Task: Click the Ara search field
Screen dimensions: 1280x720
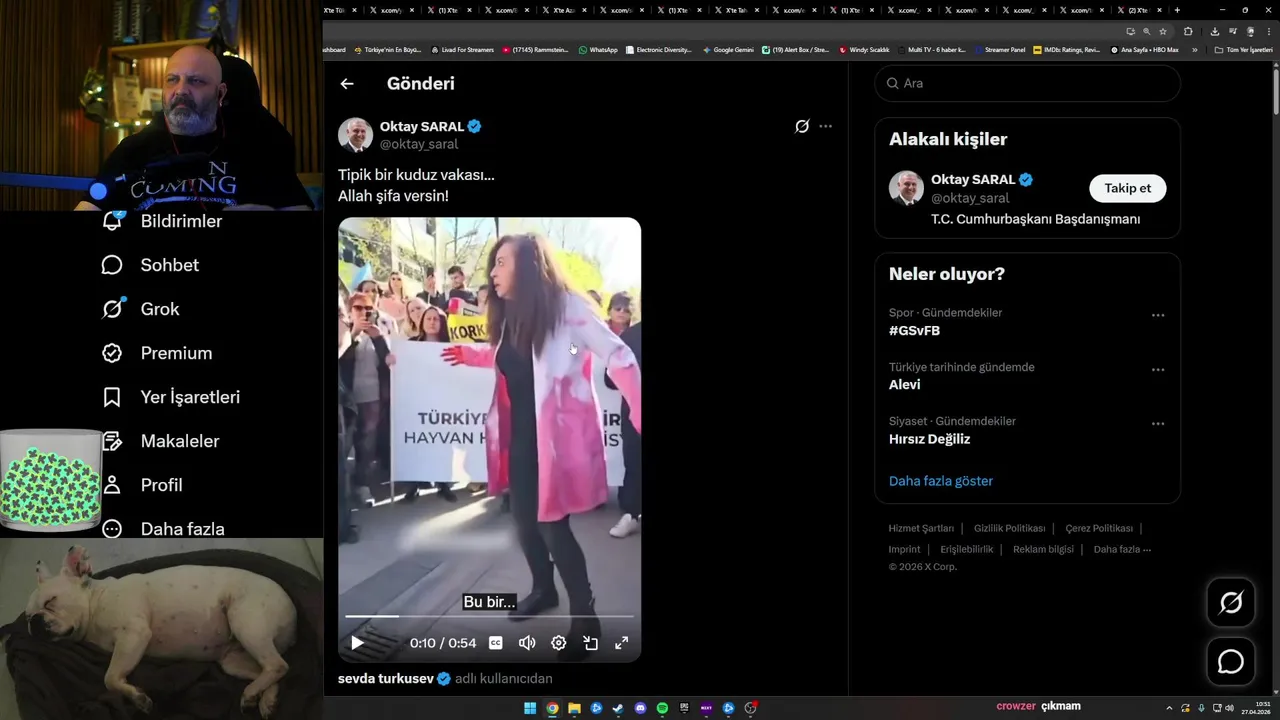Action: [1028, 83]
